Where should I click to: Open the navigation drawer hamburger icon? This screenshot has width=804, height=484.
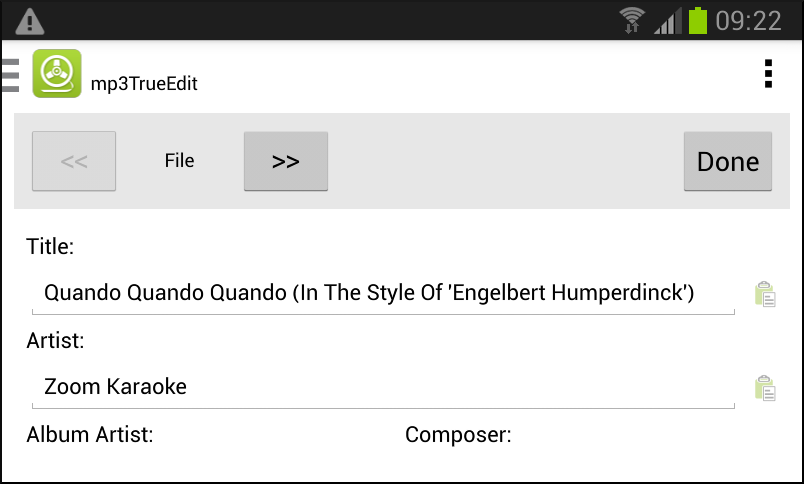pyautogui.click(x=11, y=76)
